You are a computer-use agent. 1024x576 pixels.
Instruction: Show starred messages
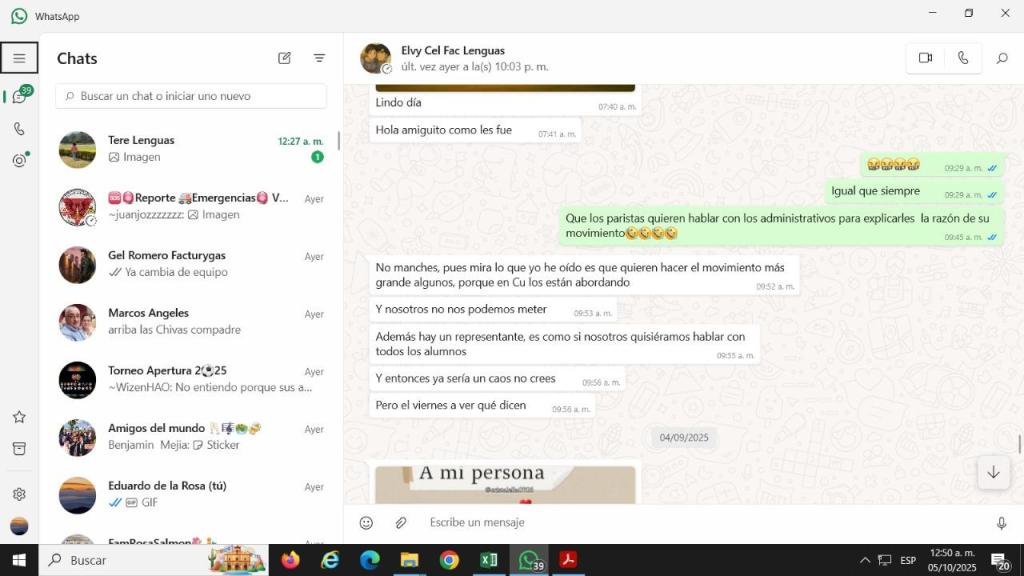tap(19, 417)
